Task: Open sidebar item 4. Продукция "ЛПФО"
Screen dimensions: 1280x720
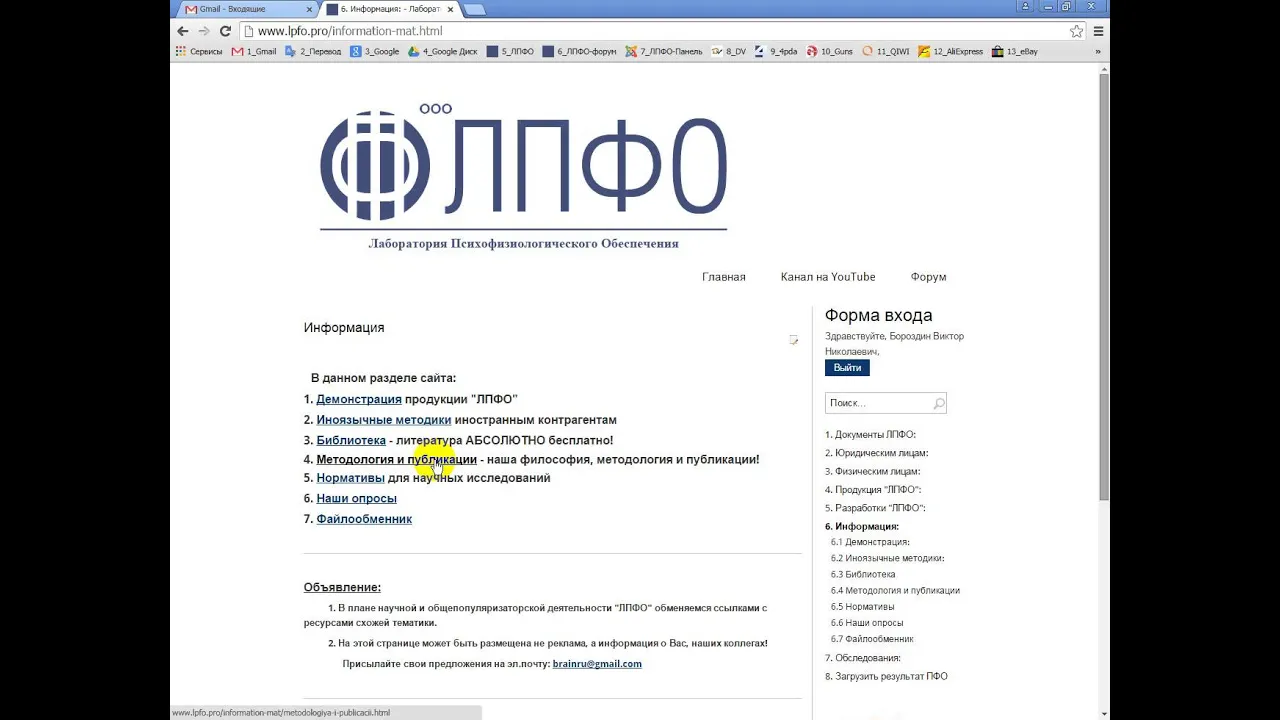Action: [x=873, y=490]
